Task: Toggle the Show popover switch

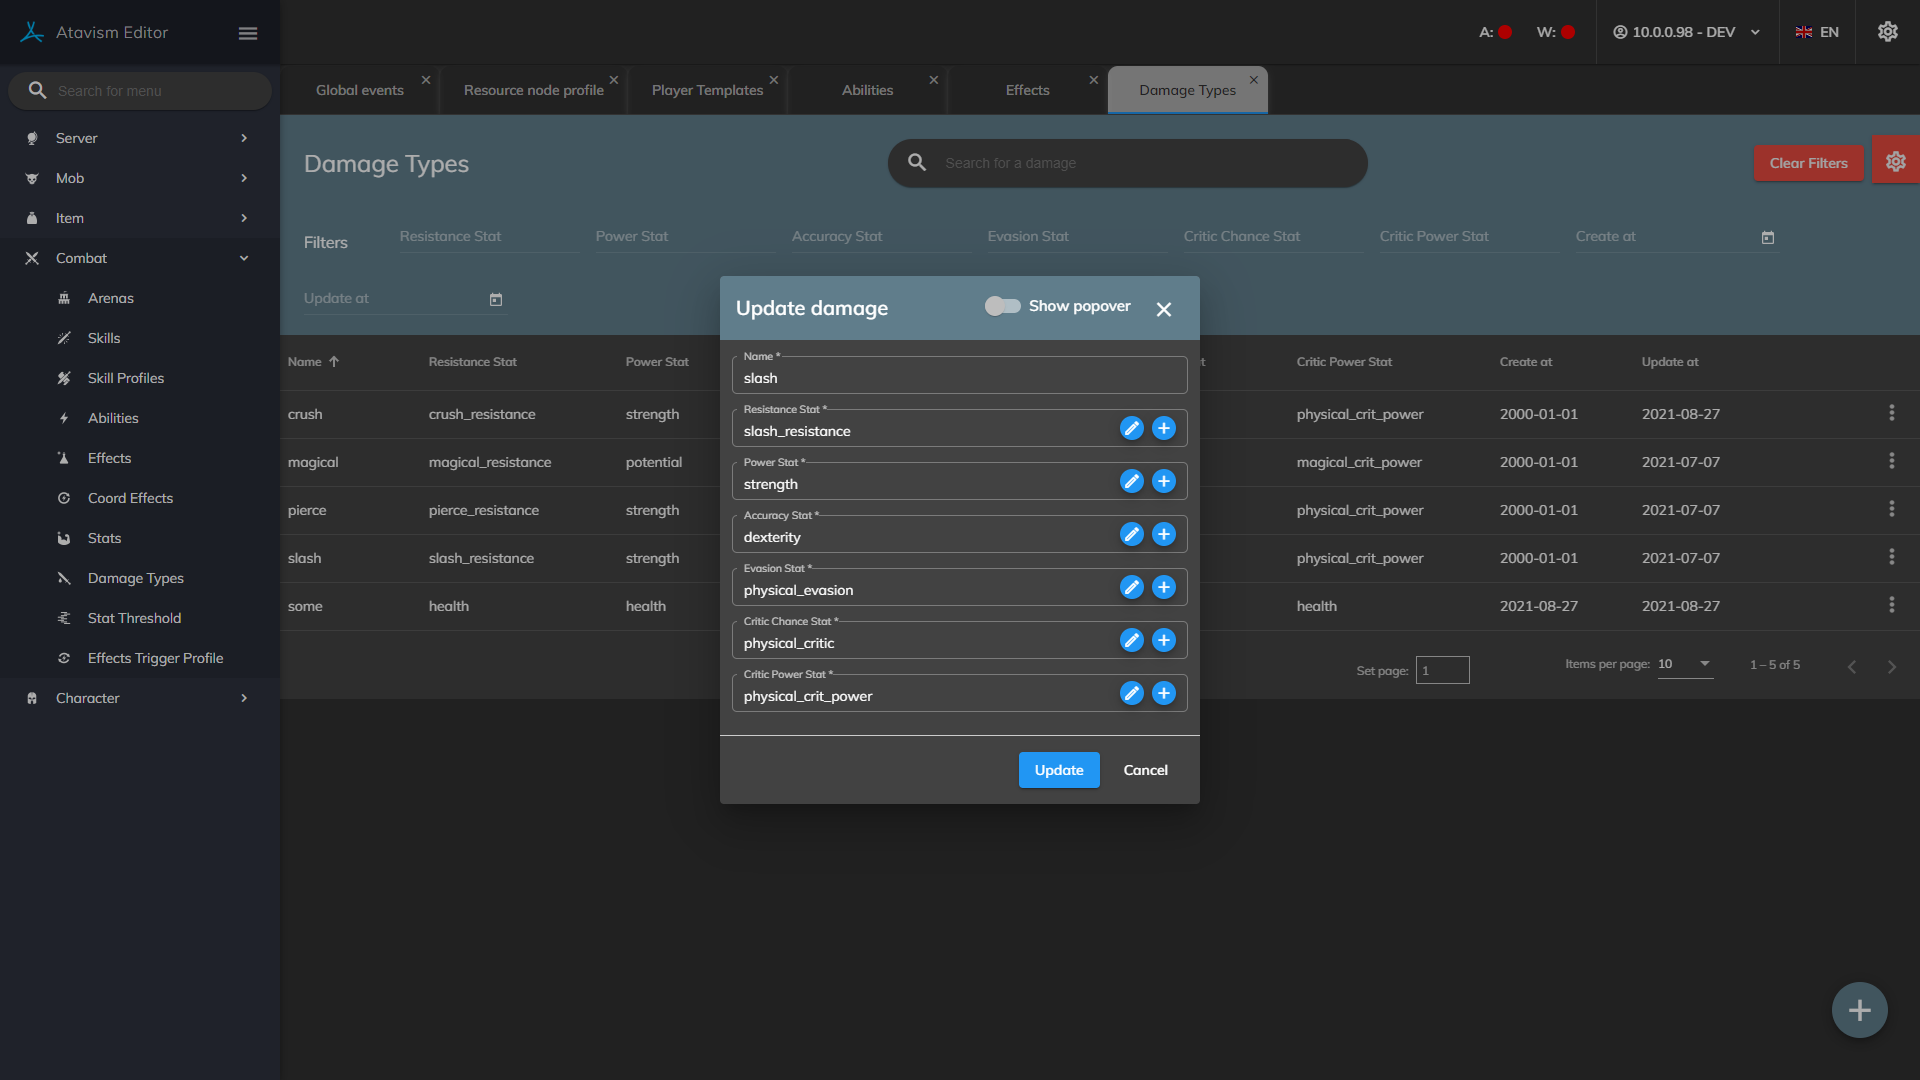Action: [x=1002, y=306]
